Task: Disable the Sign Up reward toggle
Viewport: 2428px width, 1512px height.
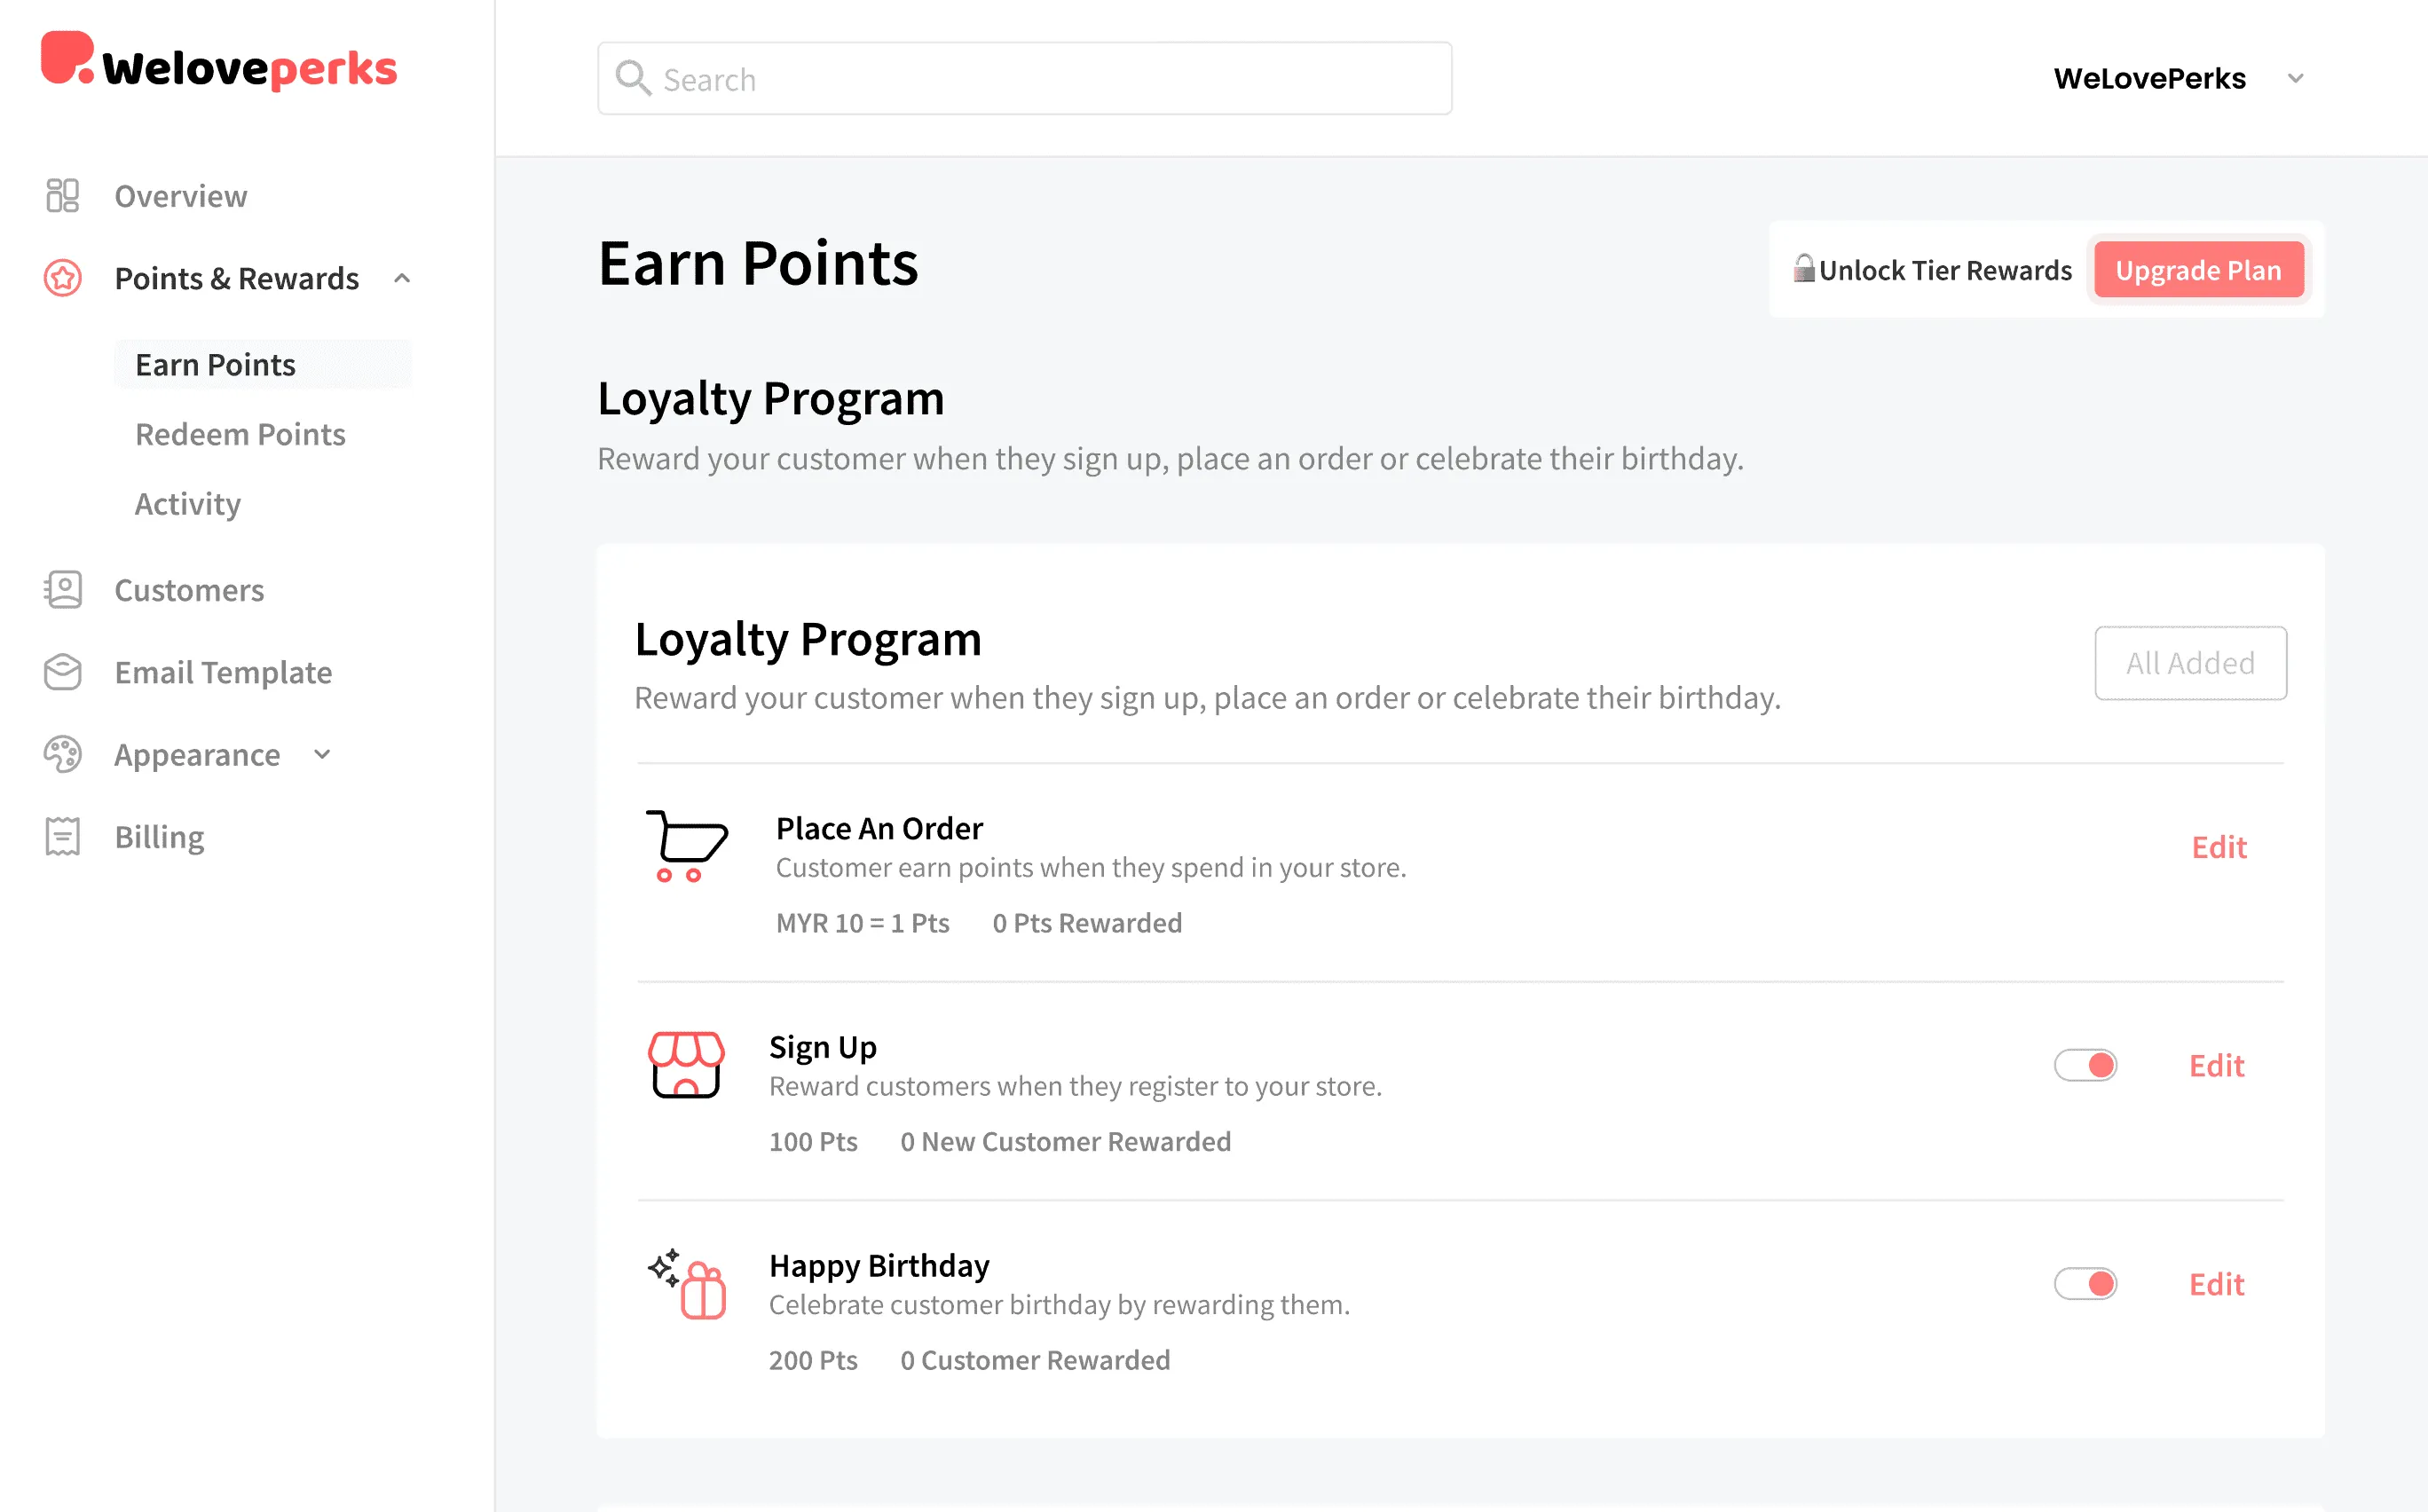Action: click(2085, 1065)
